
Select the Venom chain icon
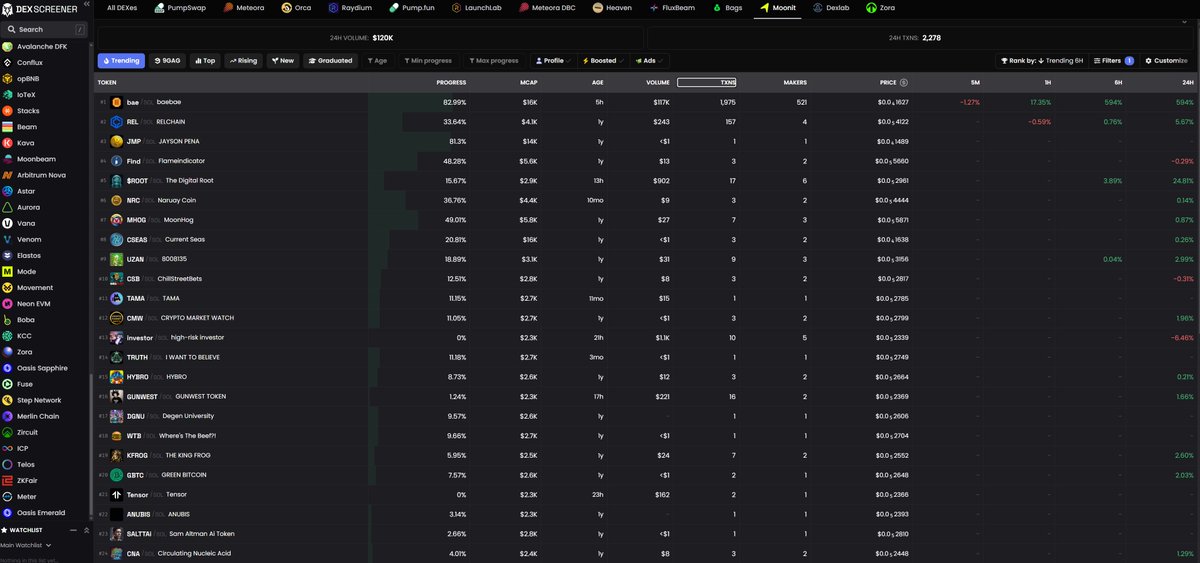tap(7, 239)
